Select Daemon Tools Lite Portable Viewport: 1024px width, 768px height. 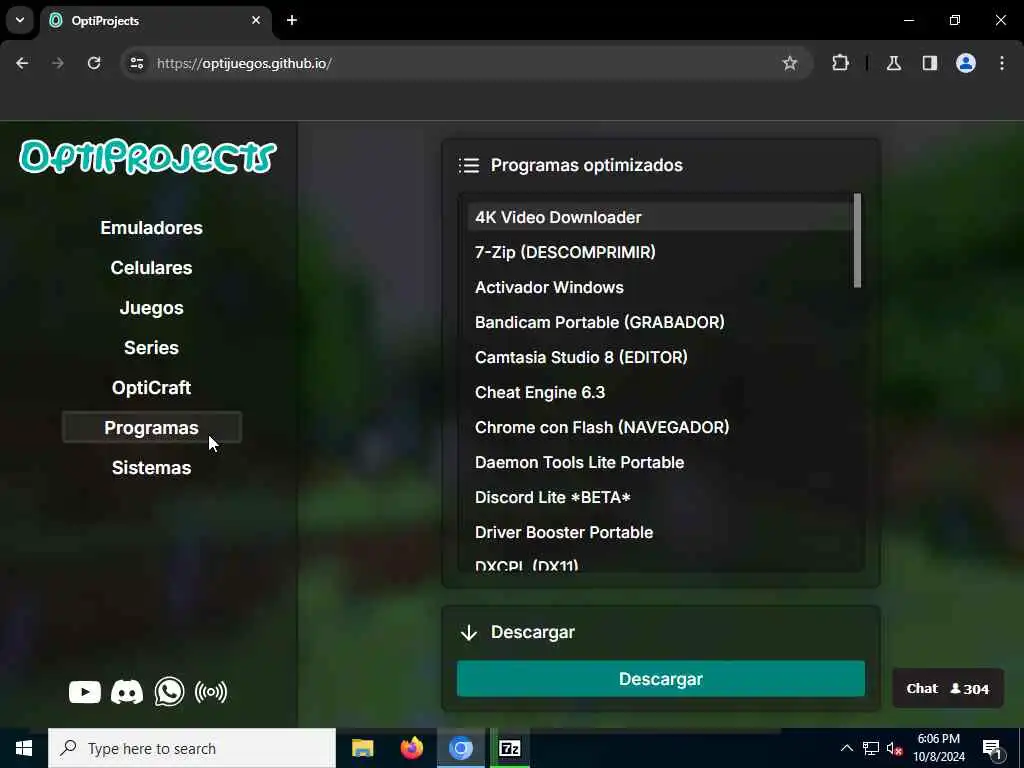660,462
